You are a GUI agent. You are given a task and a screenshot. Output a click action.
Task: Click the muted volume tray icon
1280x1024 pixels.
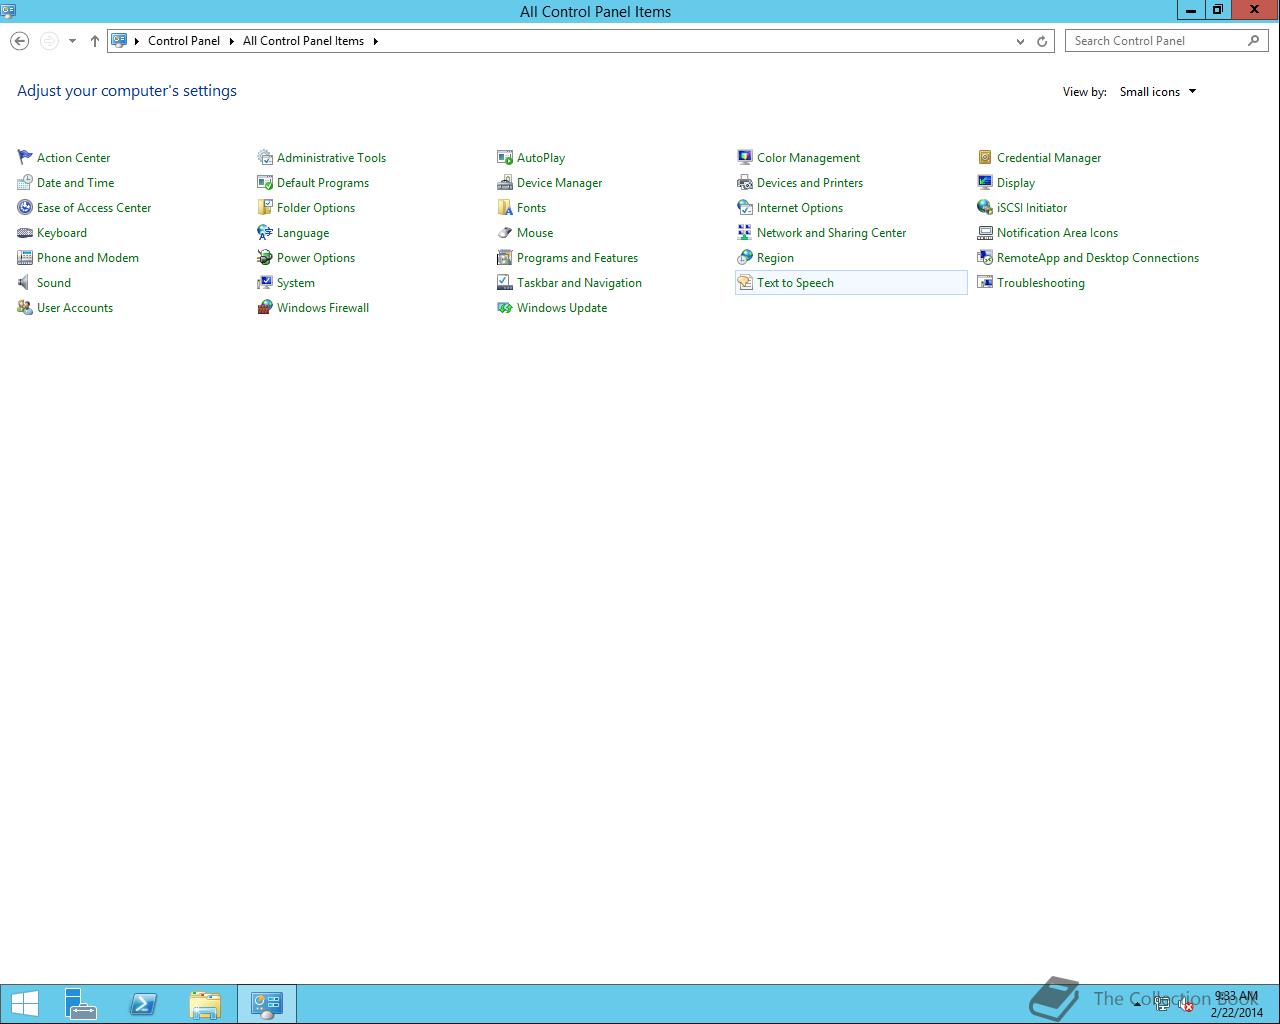[x=1185, y=1005]
